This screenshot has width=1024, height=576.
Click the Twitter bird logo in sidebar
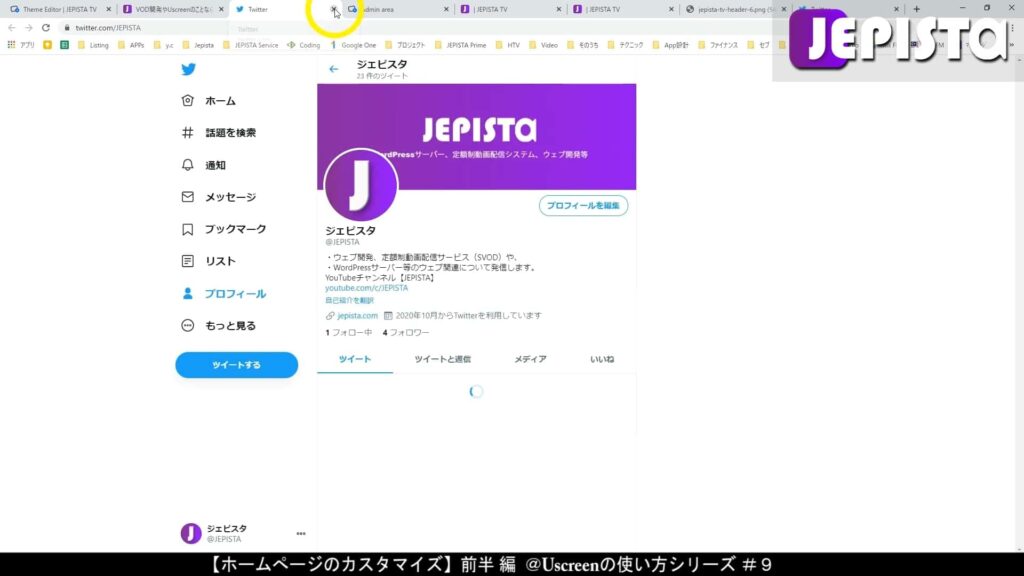[188, 69]
